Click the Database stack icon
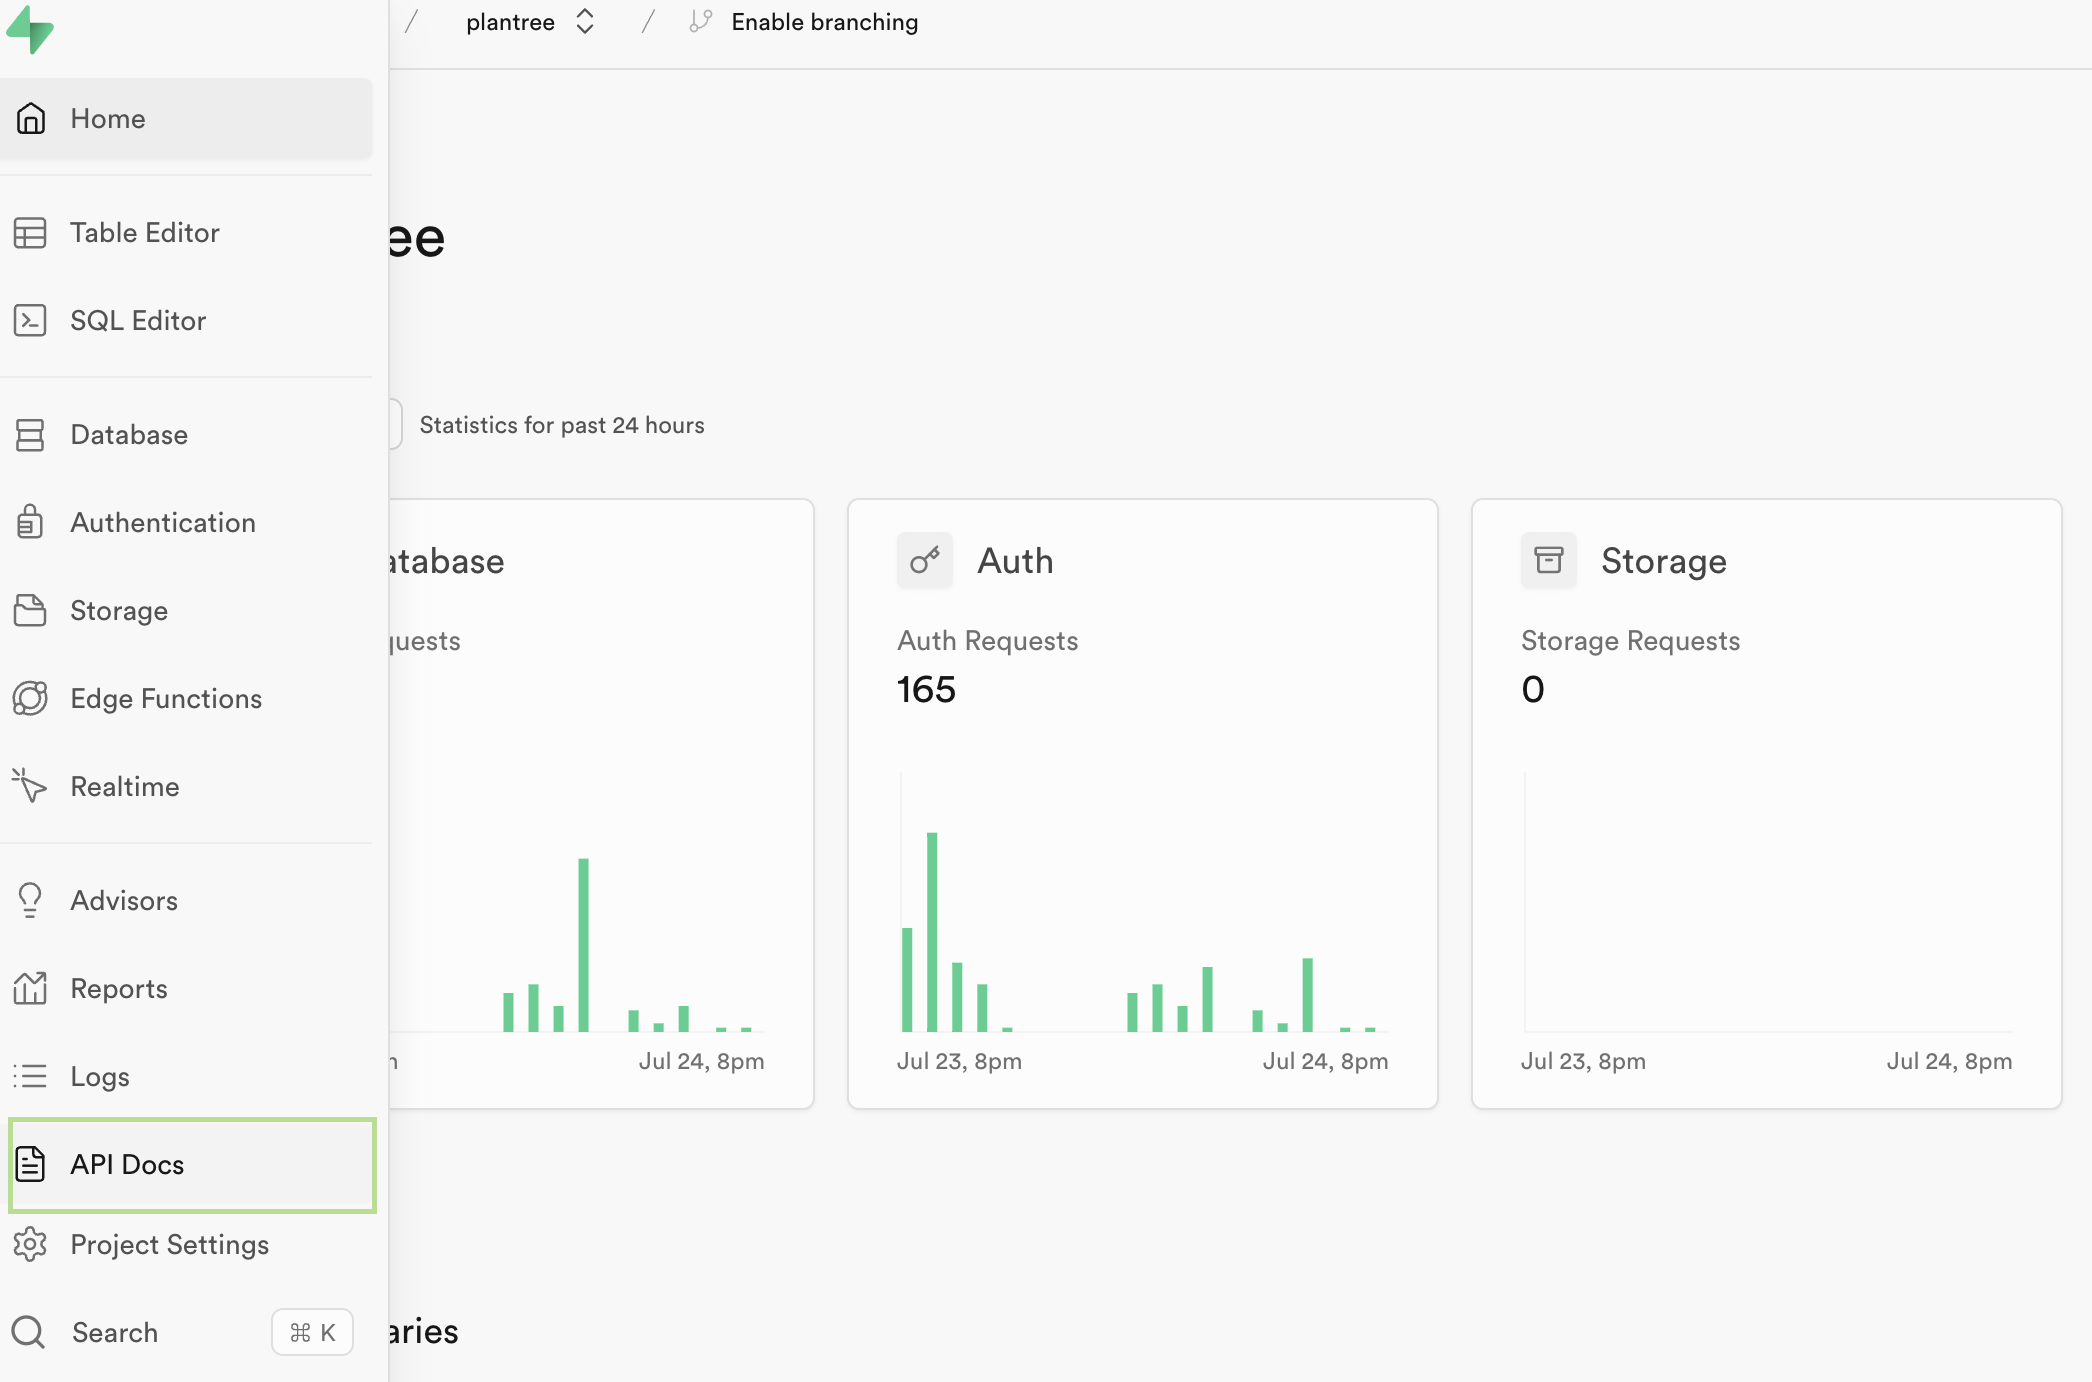 point(30,434)
